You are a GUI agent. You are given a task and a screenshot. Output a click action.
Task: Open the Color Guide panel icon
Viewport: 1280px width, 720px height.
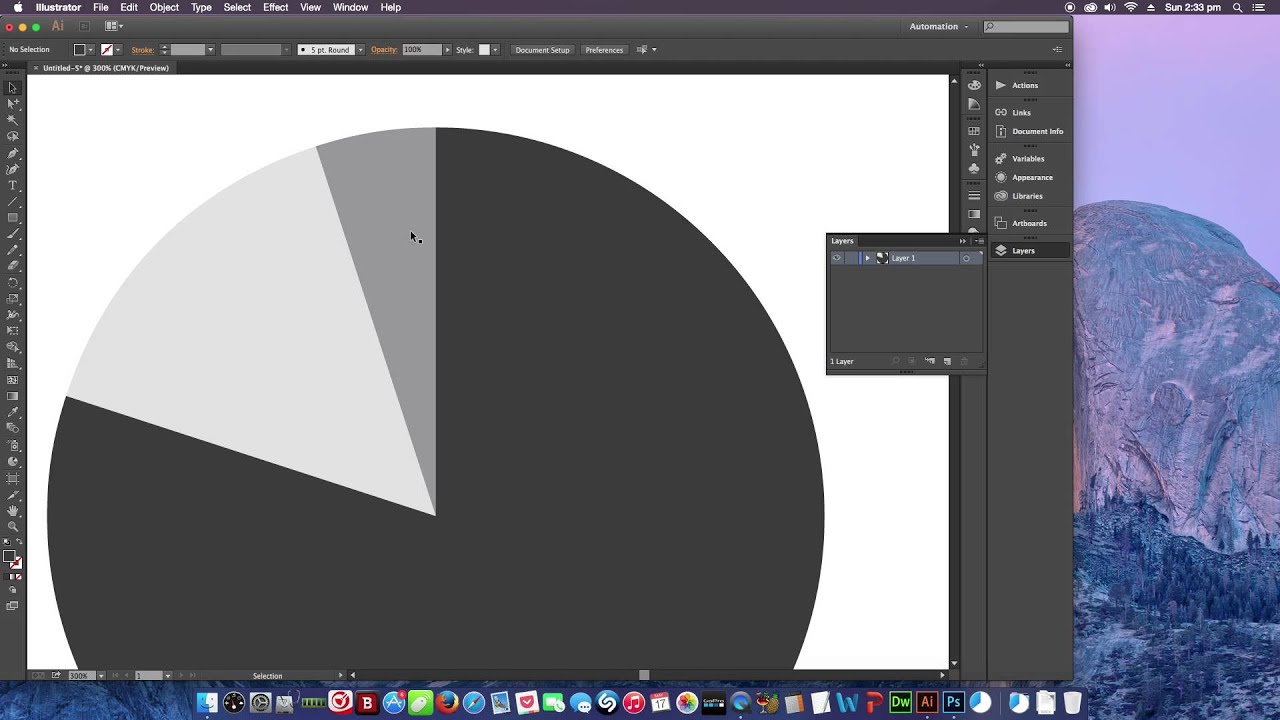pyautogui.click(x=974, y=104)
